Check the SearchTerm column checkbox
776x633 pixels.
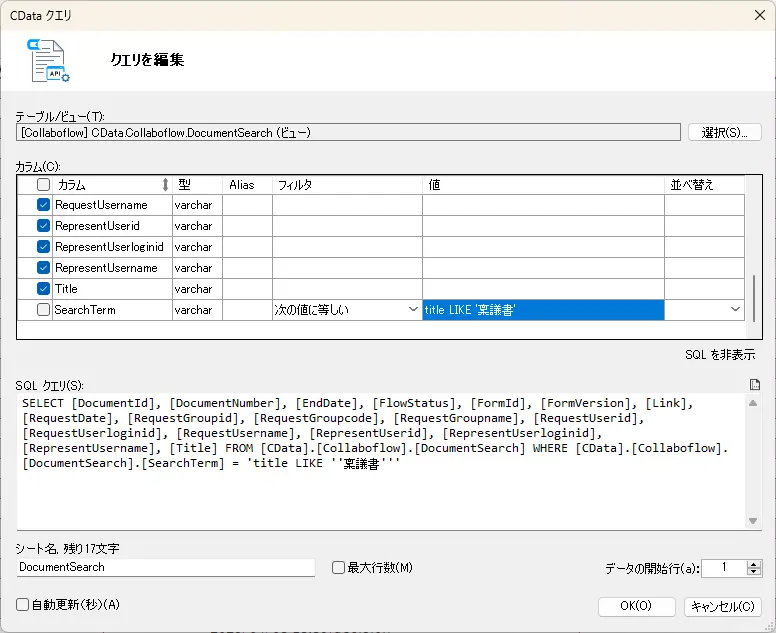[44, 310]
